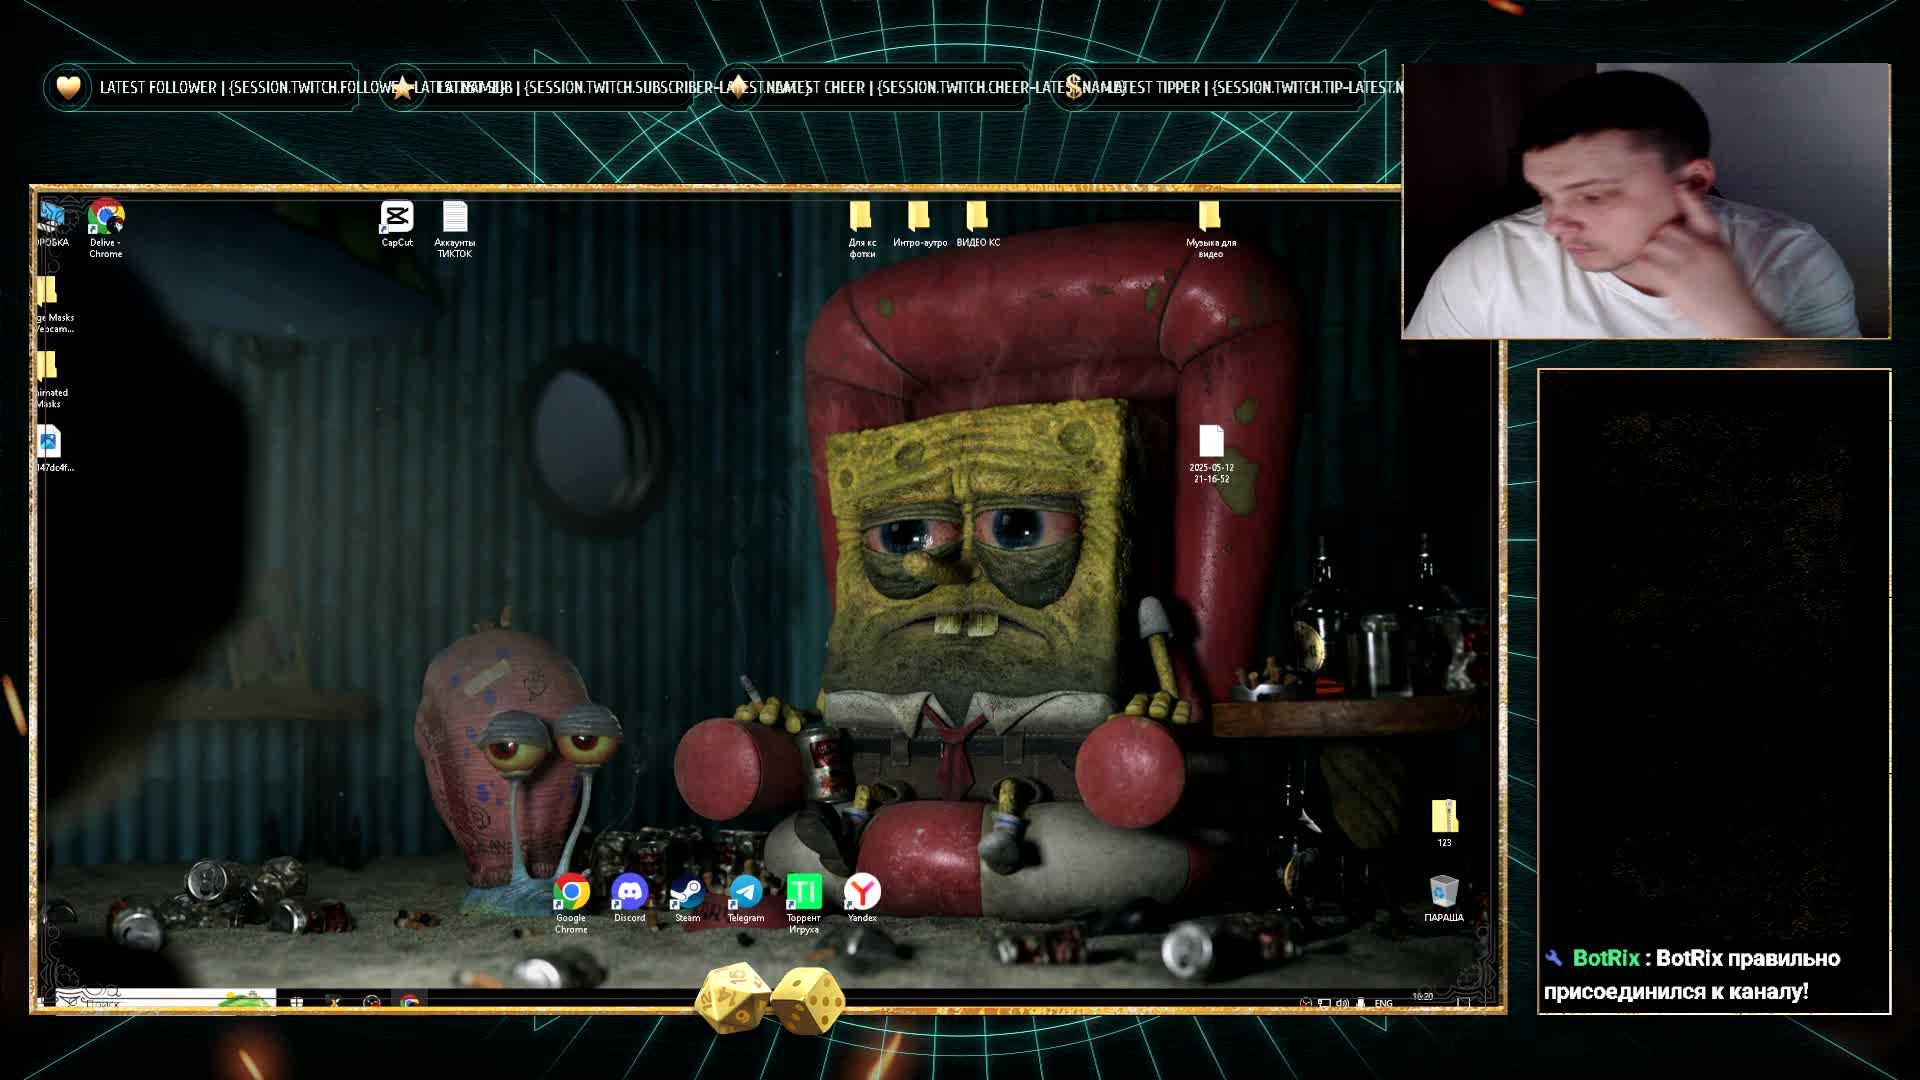Open the ПАРАША recycle bin
The height and width of the screenshot is (1080, 1920).
(1444, 898)
